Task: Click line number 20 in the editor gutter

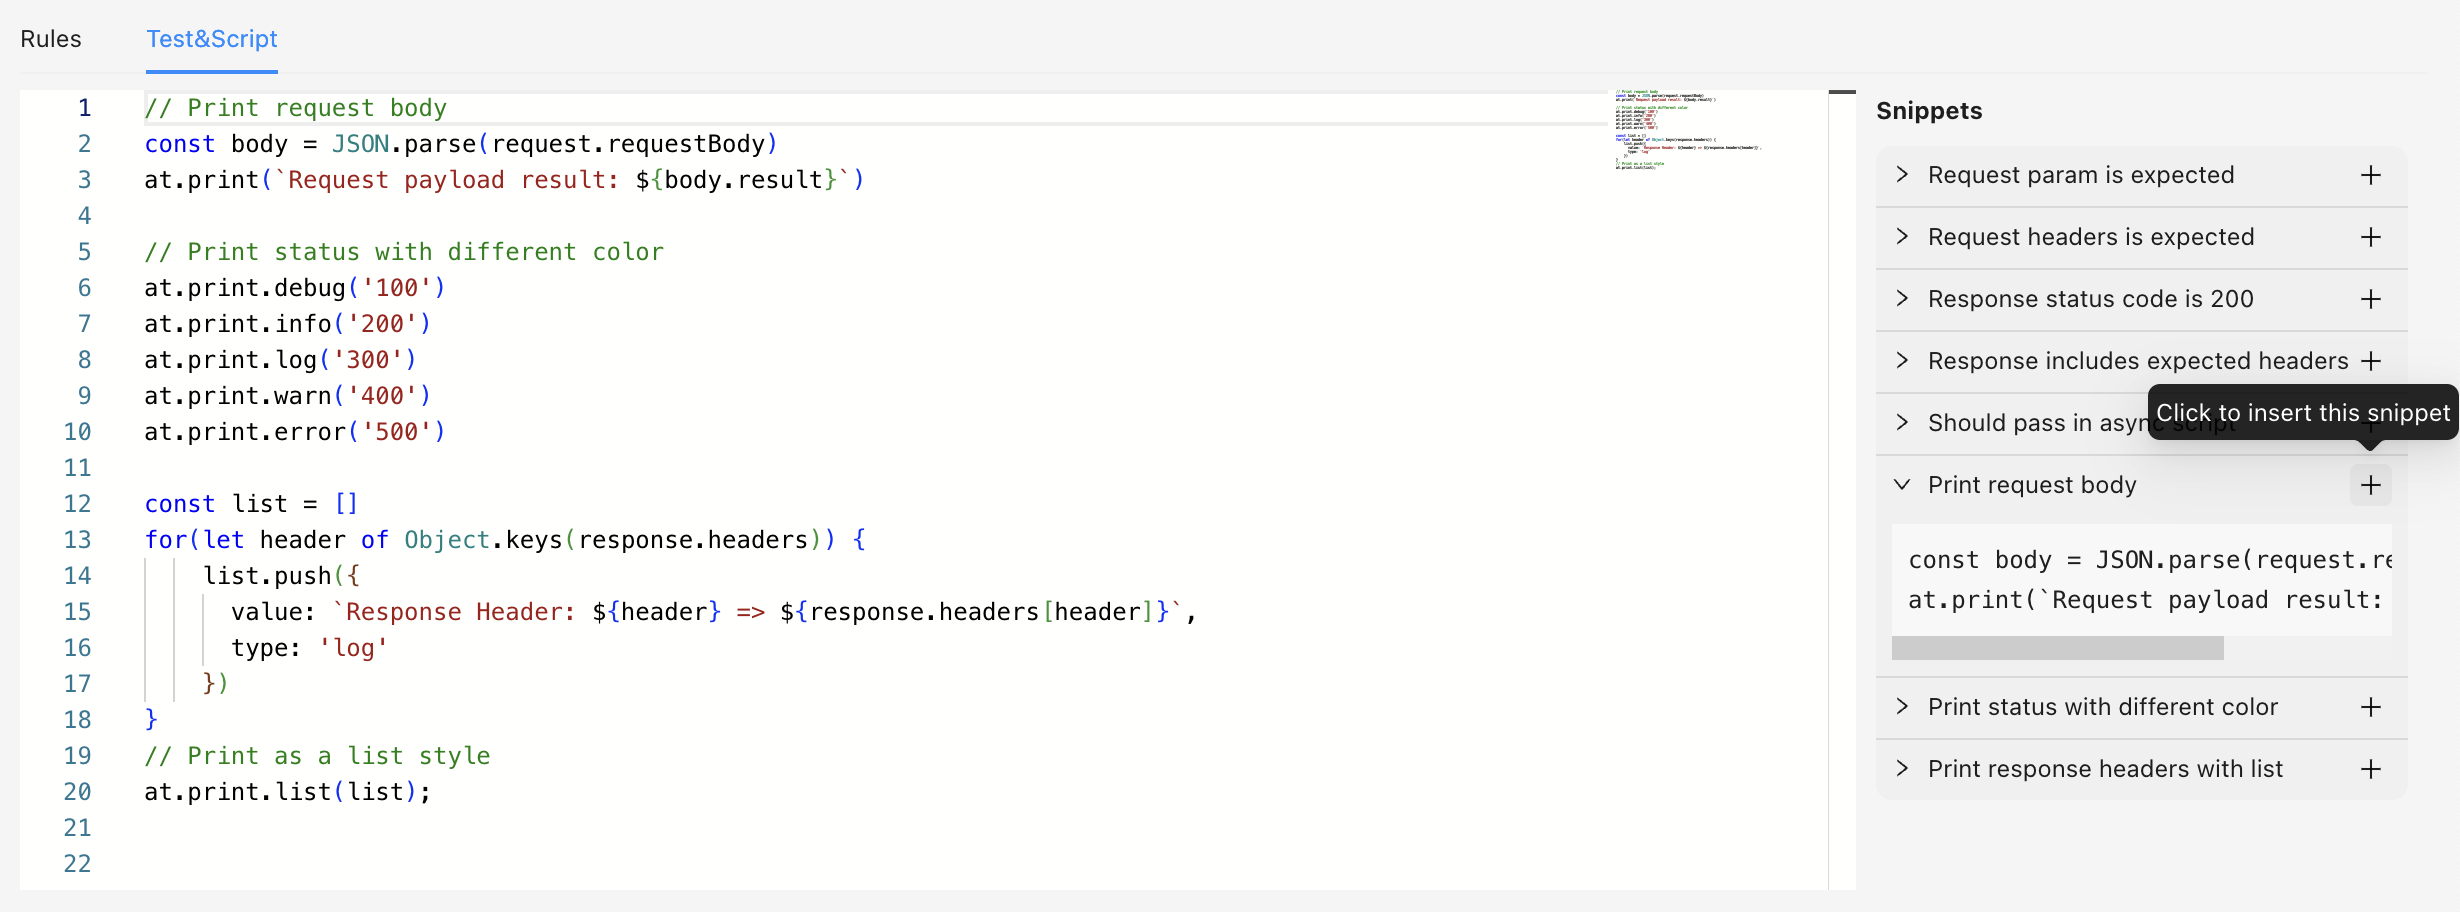Action: pos(78,791)
